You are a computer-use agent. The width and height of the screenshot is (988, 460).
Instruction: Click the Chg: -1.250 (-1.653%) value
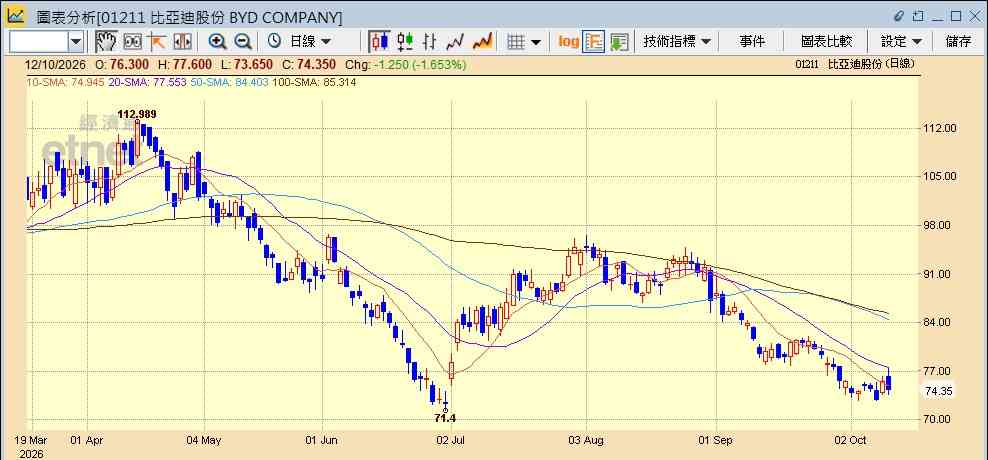coord(407,64)
